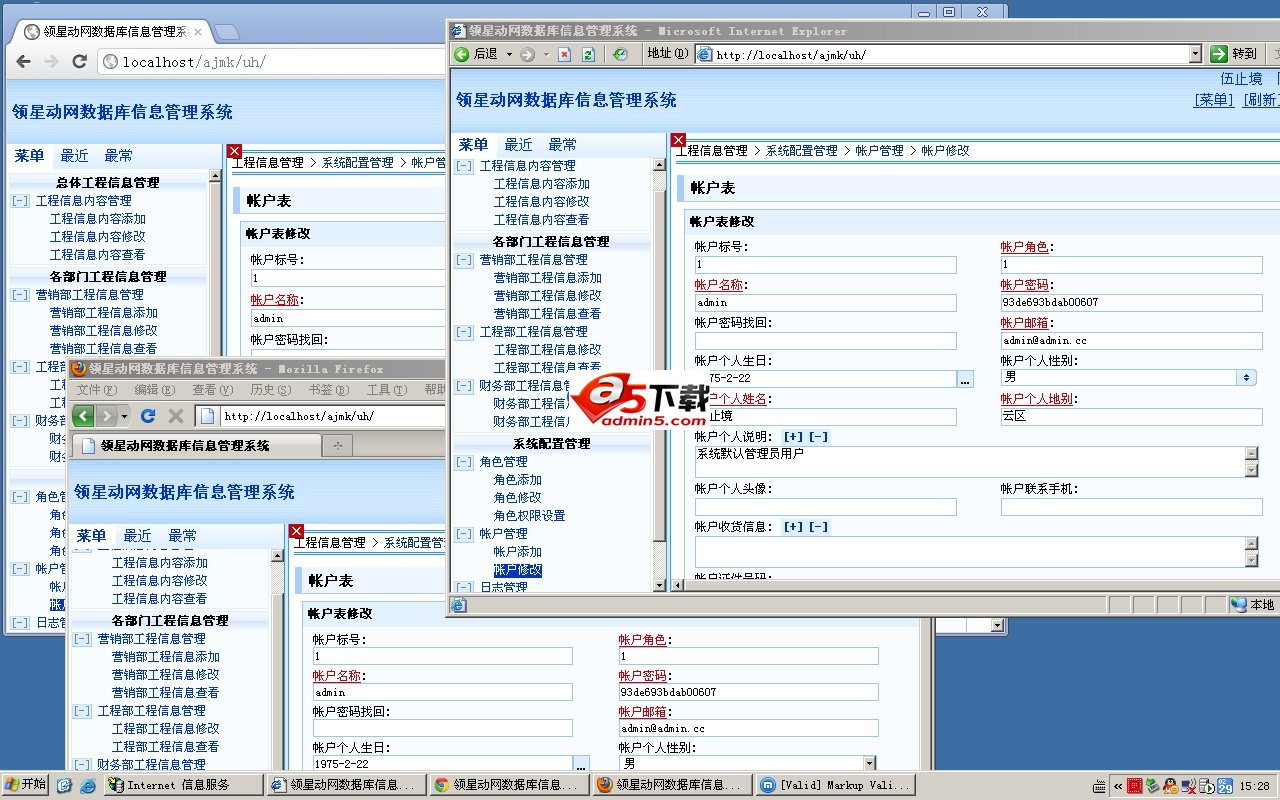Click the red stop-loading icon in IE toolbar
The image size is (1280, 800).
564,55
